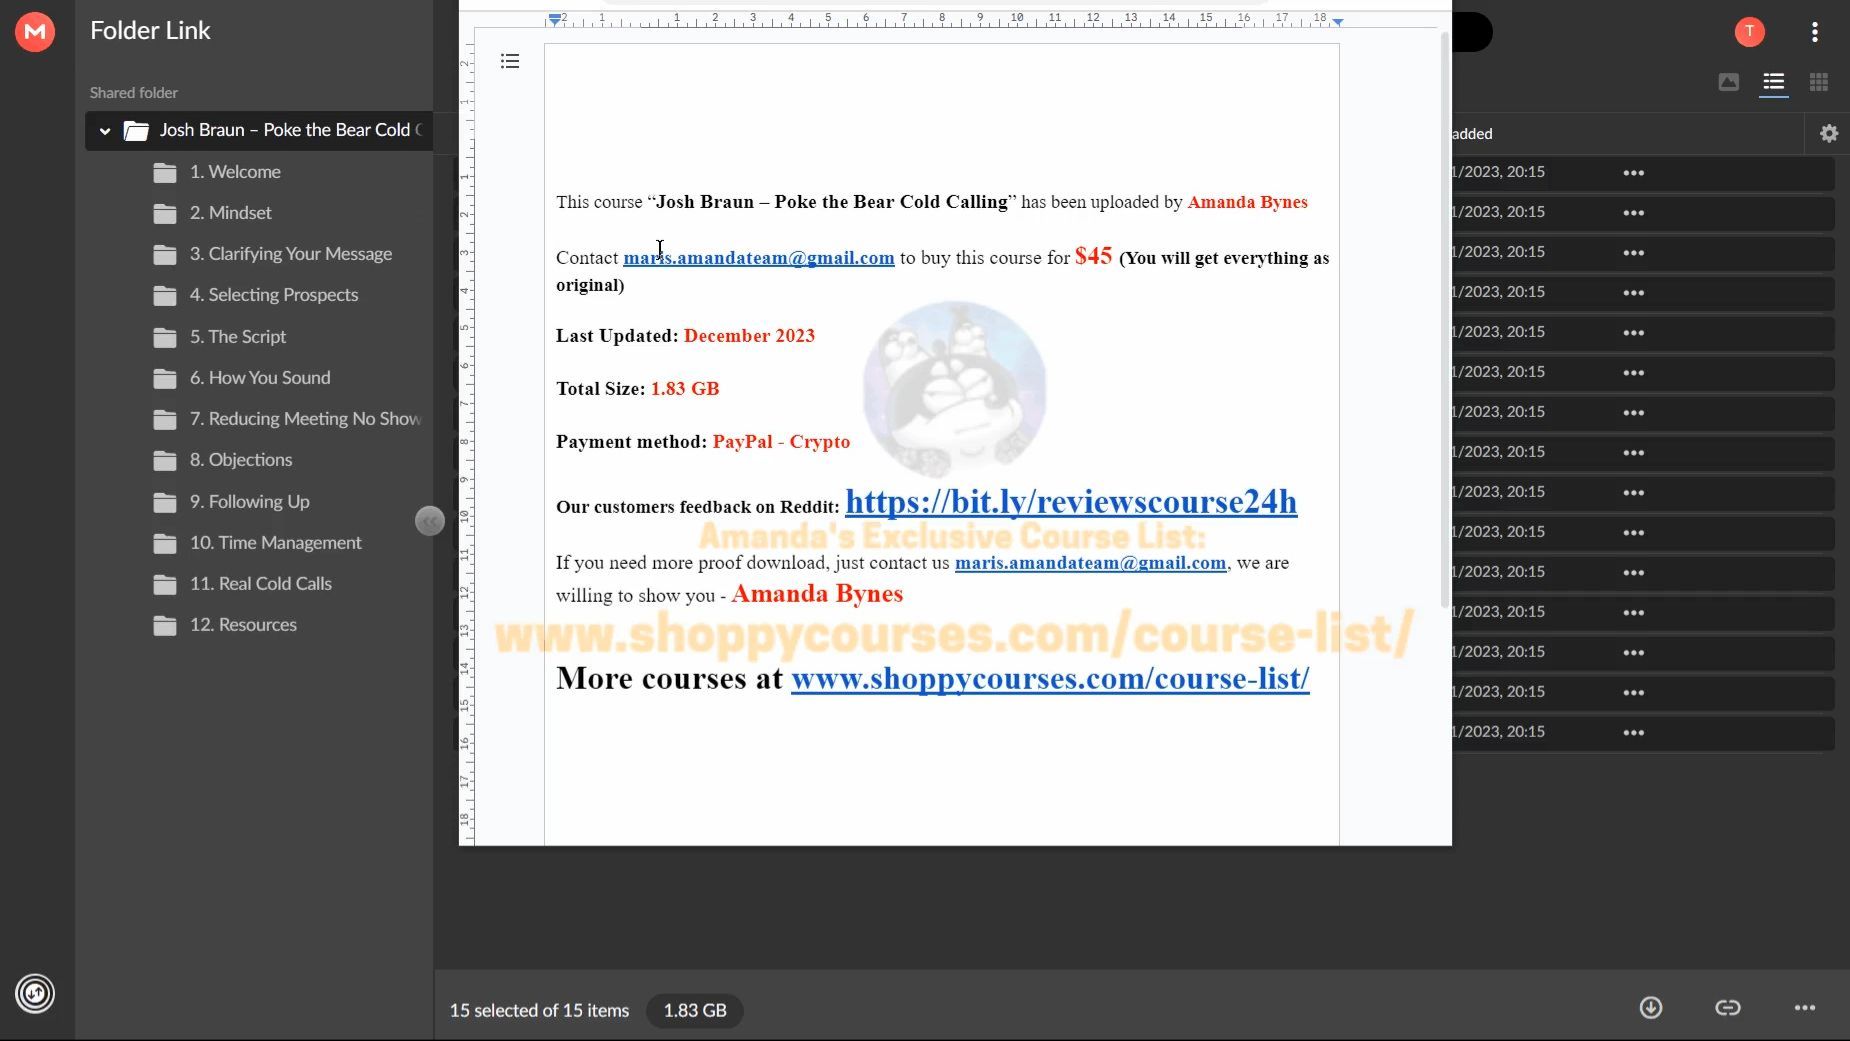Open shoppycourses.com/course-list link
Screen dimensions: 1850x1041
(1050, 678)
